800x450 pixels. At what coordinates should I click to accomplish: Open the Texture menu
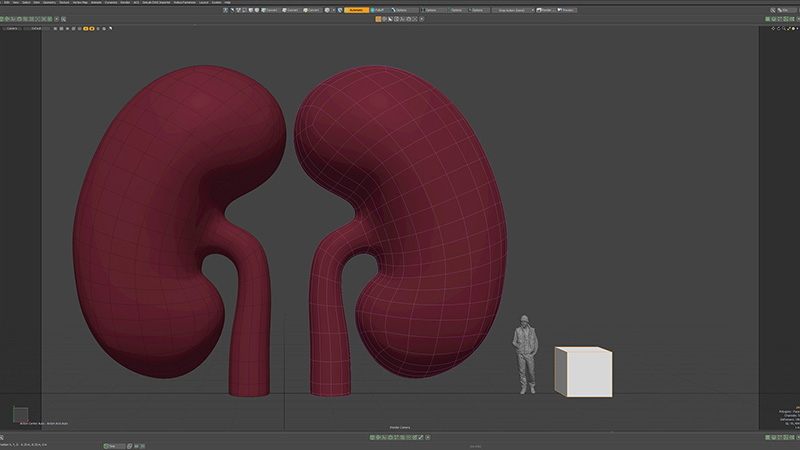click(64, 3)
